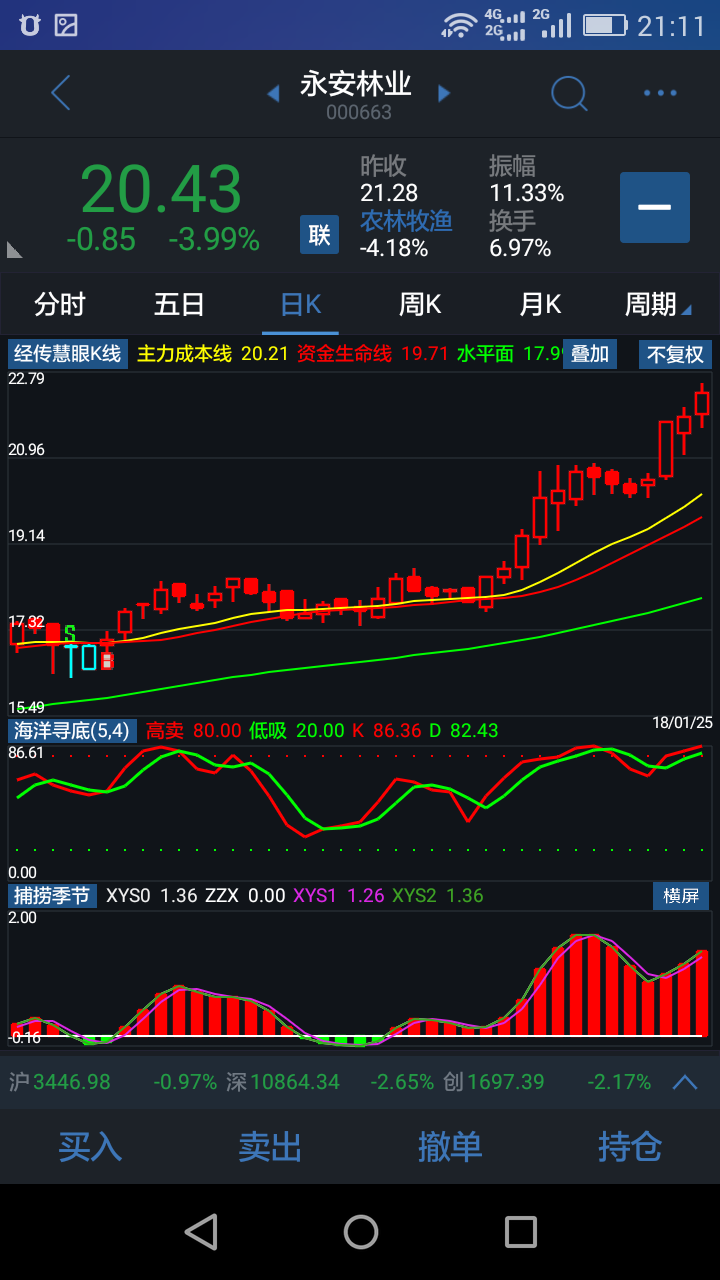Switch to previous stock with the left triangle
This screenshot has width=720, height=1280.
[272, 93]
